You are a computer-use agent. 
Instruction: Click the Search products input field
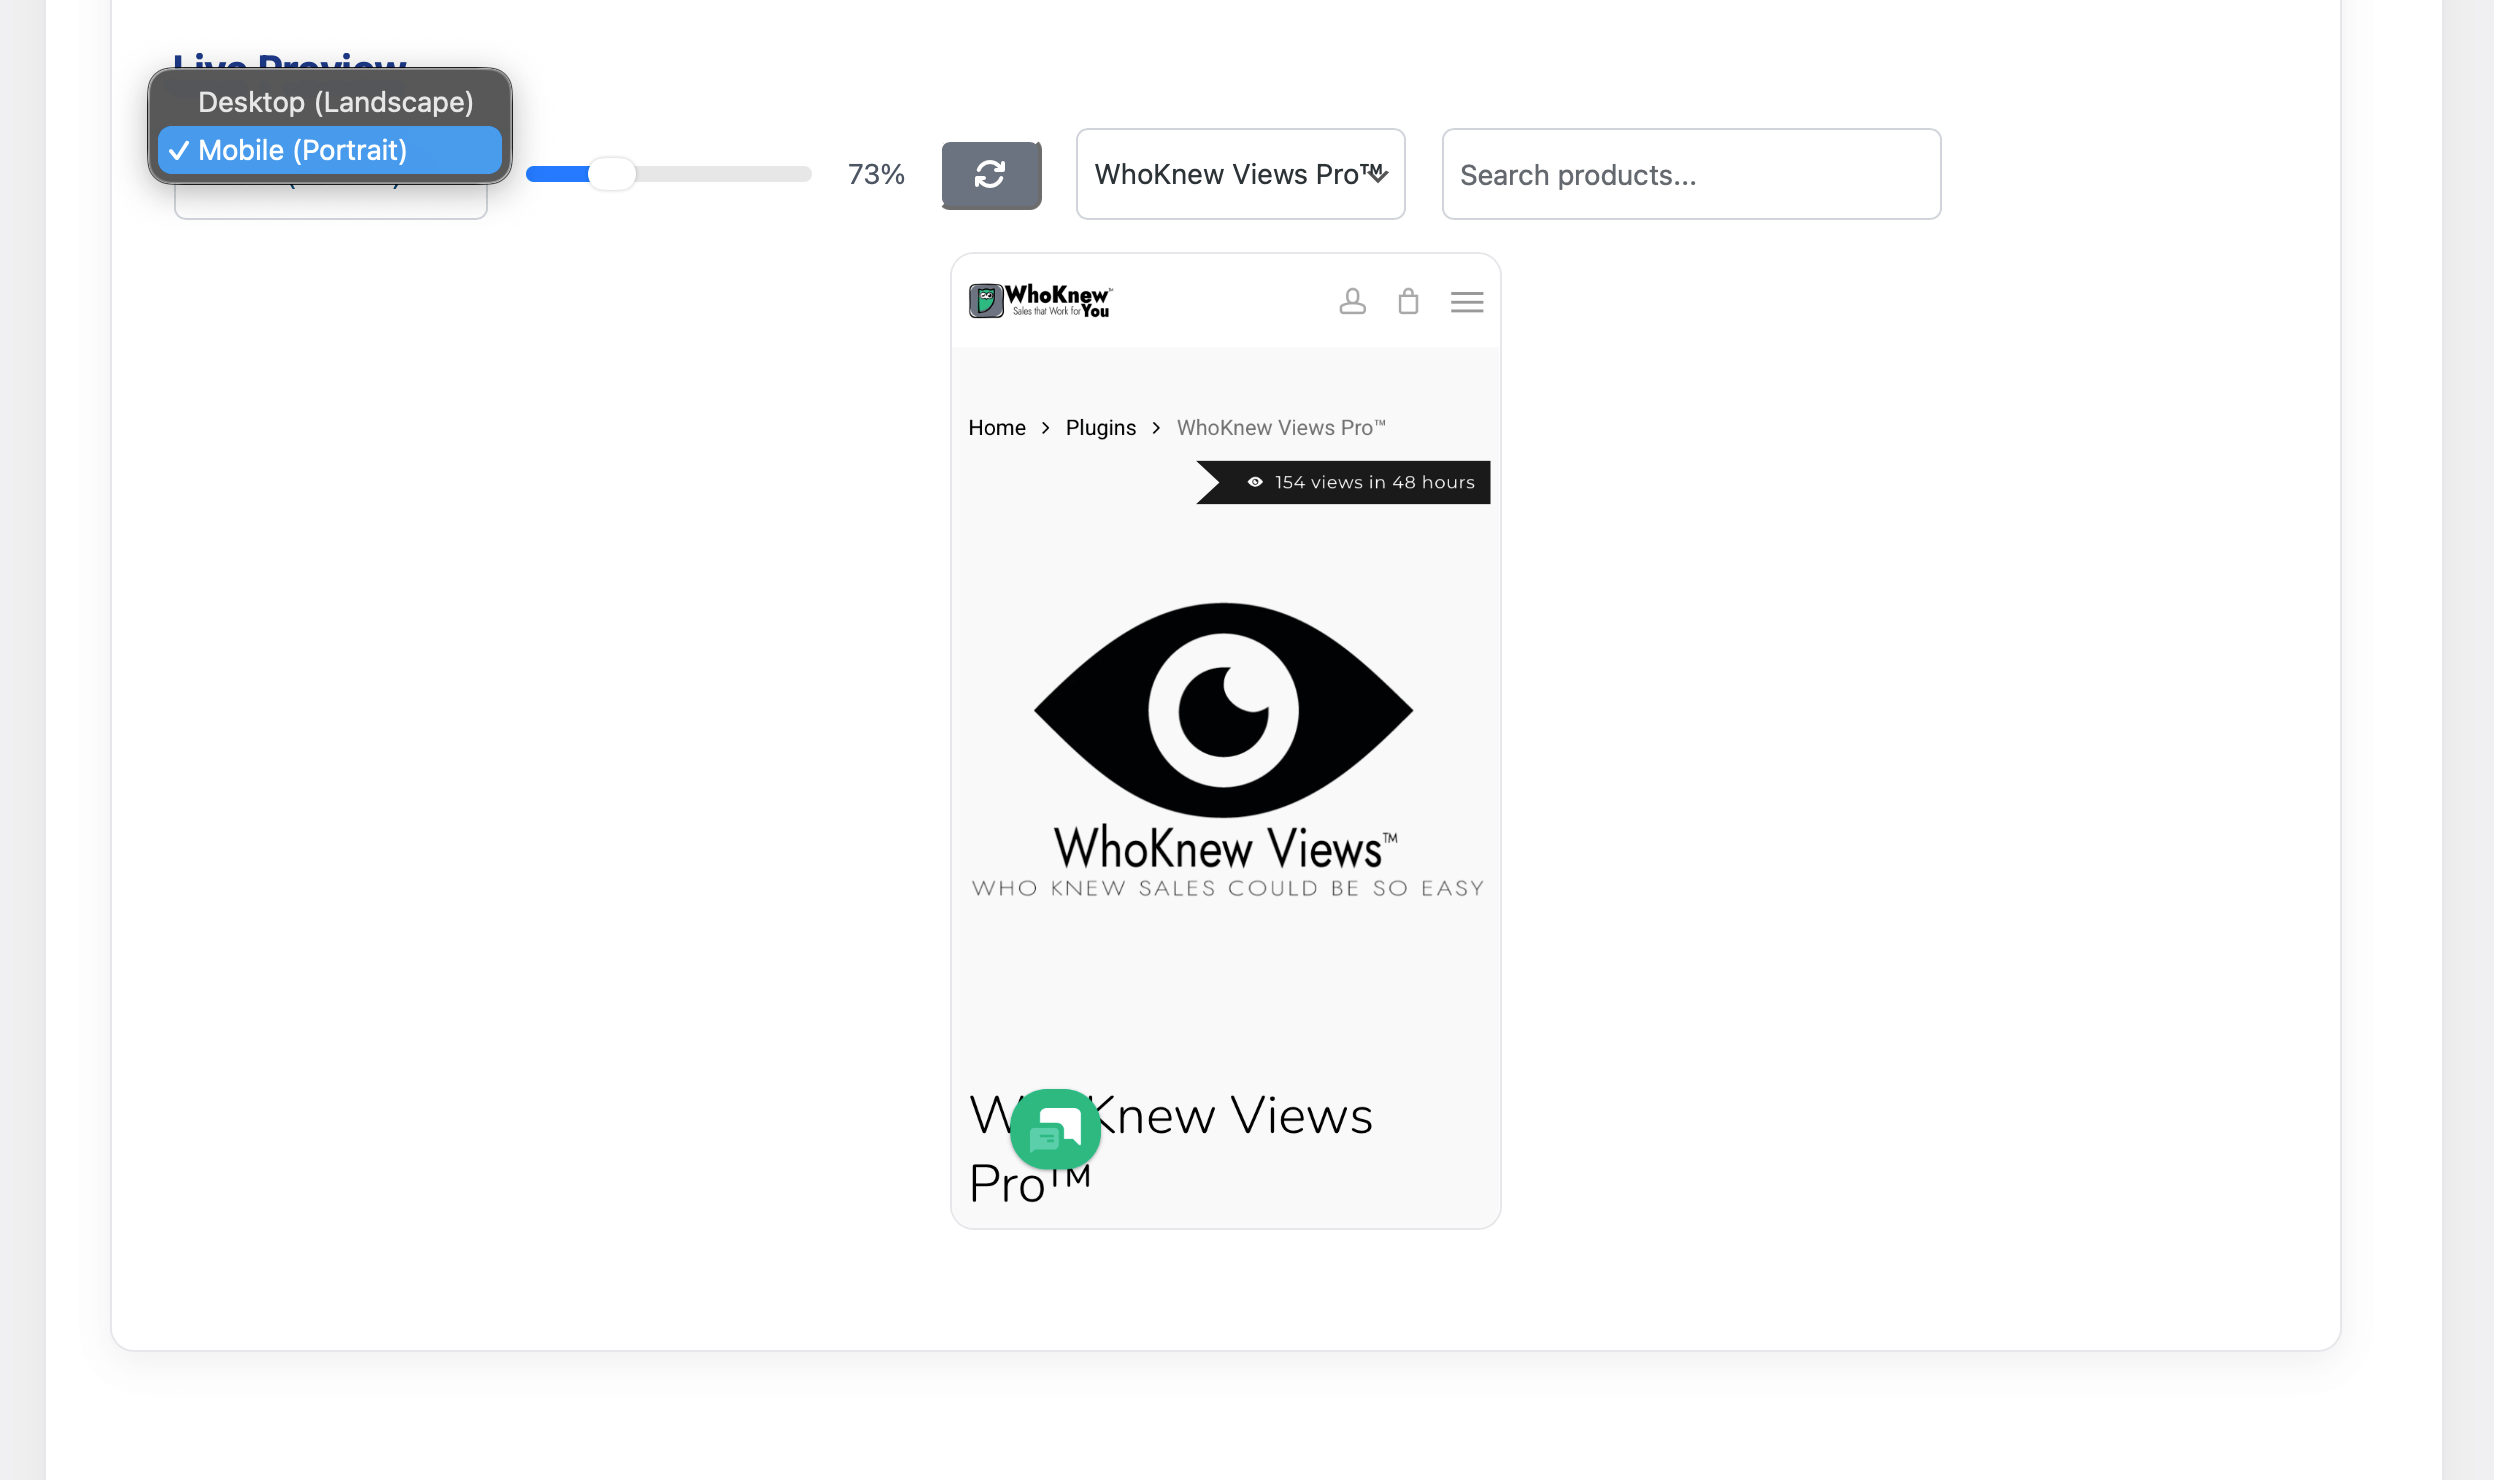(x=1688, y=174)
